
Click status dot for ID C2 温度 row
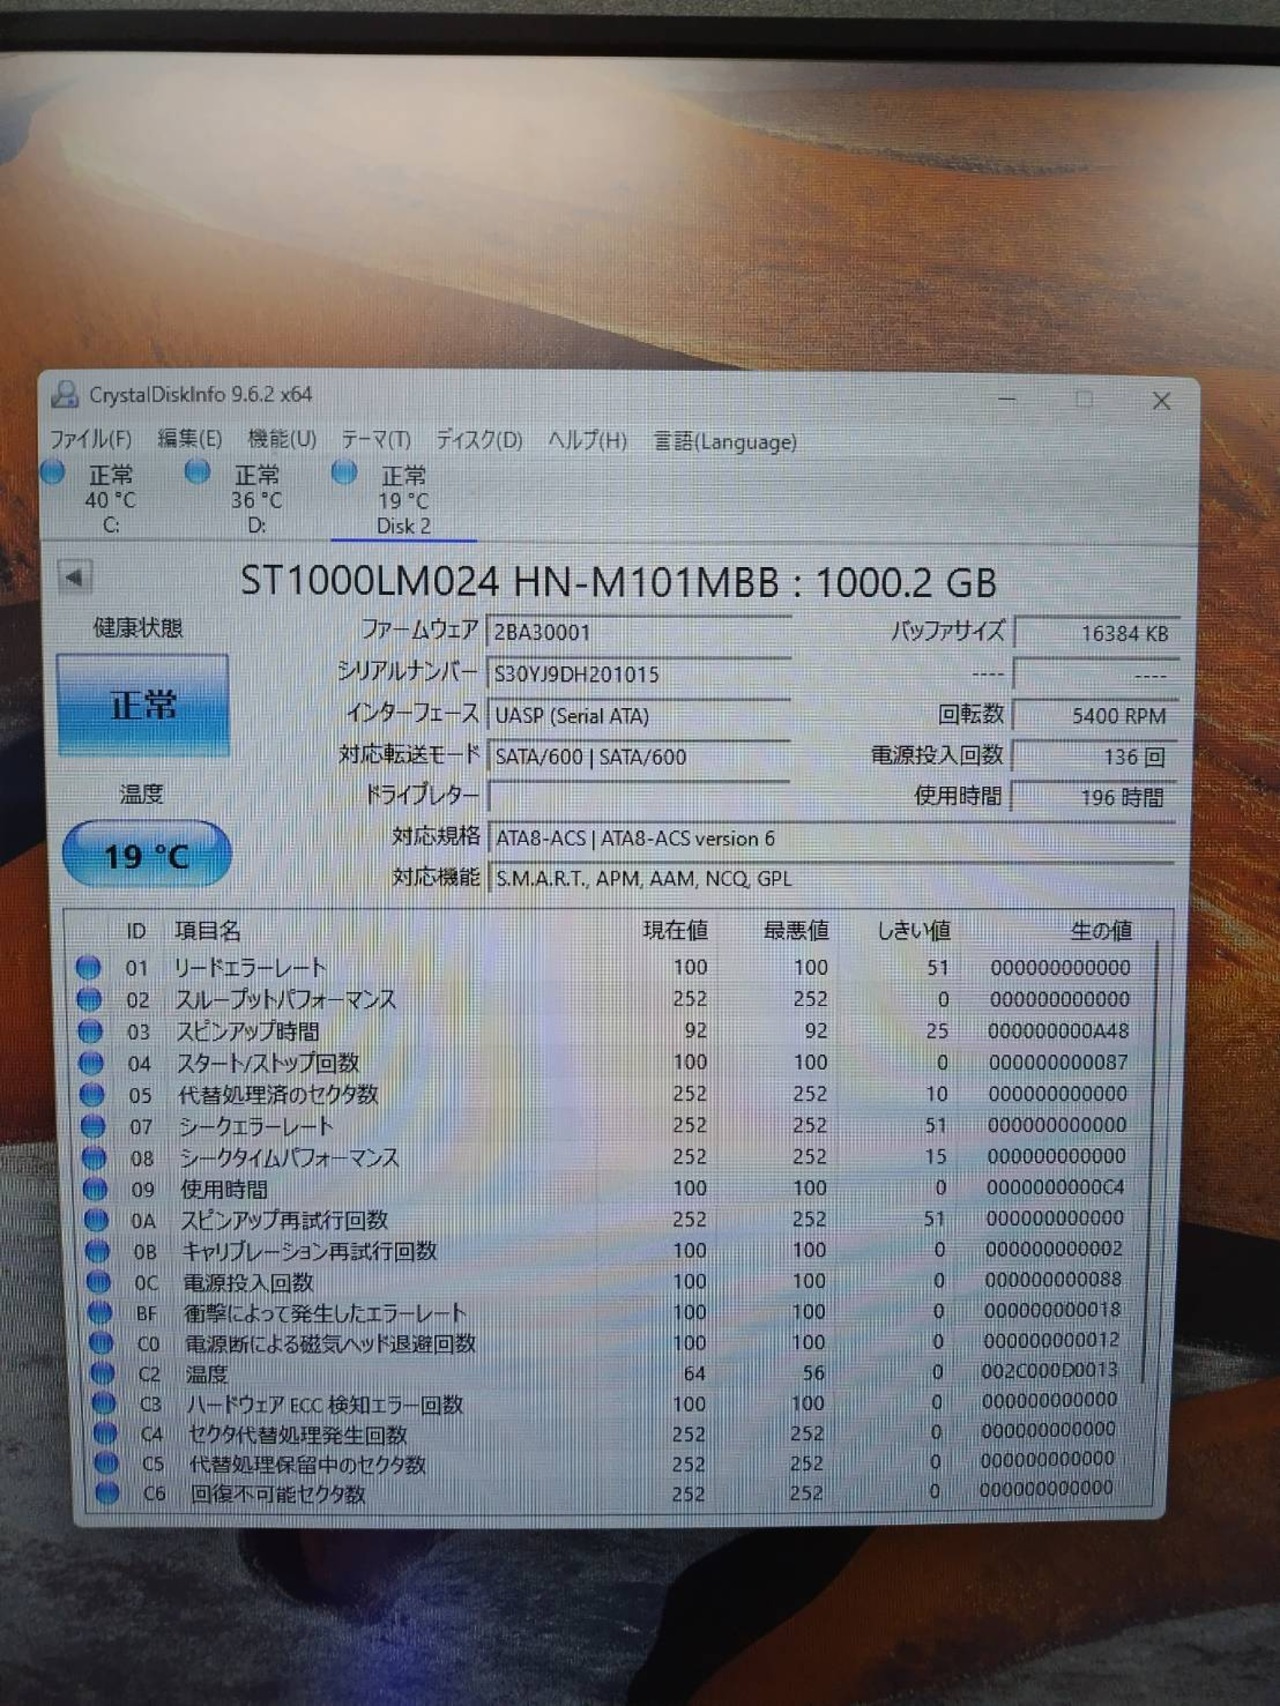[103, 1374]
